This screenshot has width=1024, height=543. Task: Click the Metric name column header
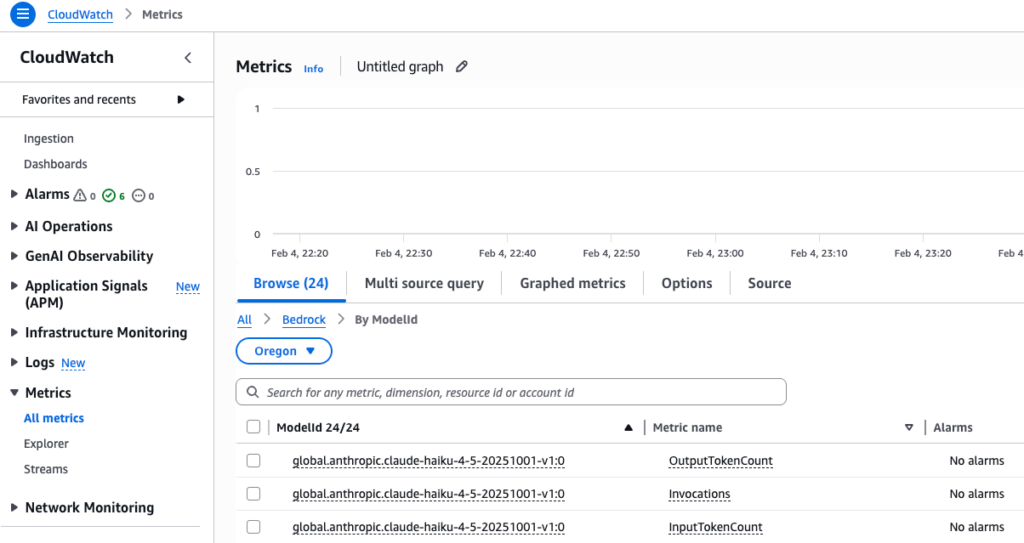tap(688, 427)
